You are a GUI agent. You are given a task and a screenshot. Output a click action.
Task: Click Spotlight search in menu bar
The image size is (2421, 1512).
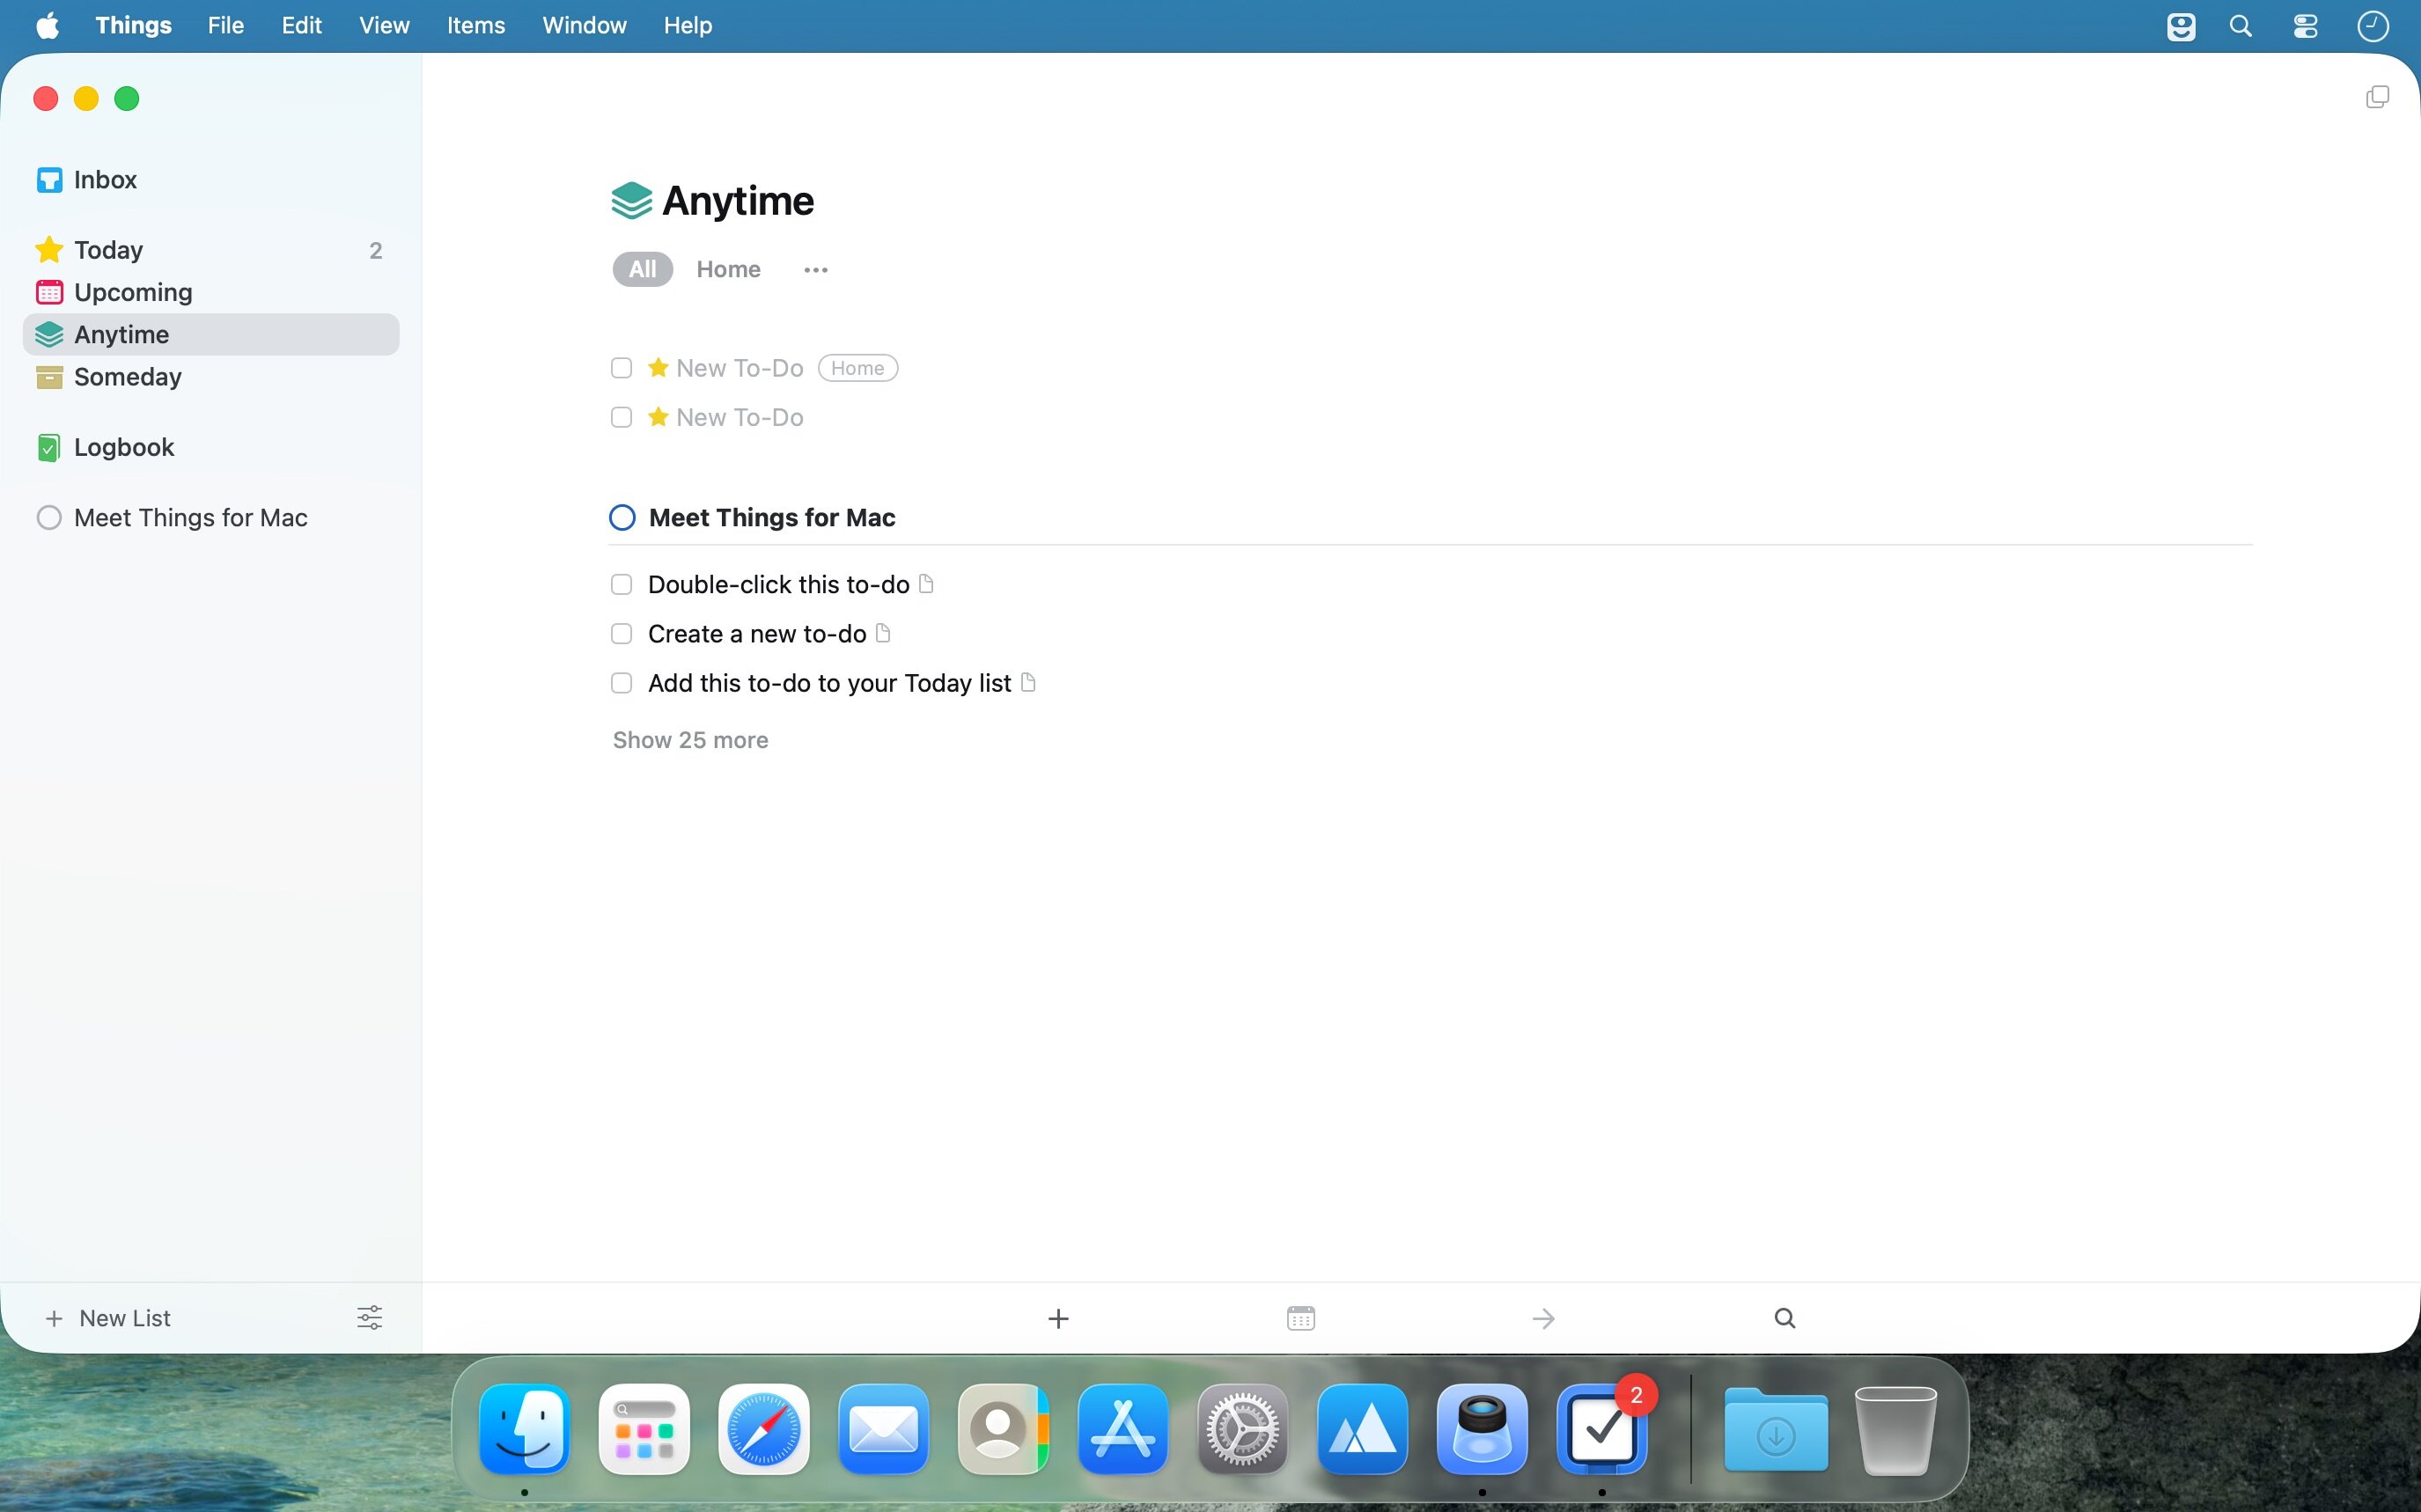click(x=2241, y=26)
